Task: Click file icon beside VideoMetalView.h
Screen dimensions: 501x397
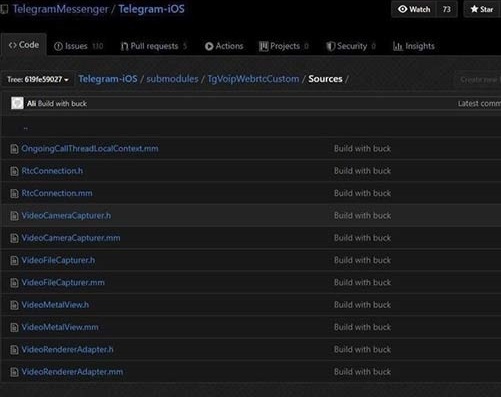Action: tap(14, 305)
